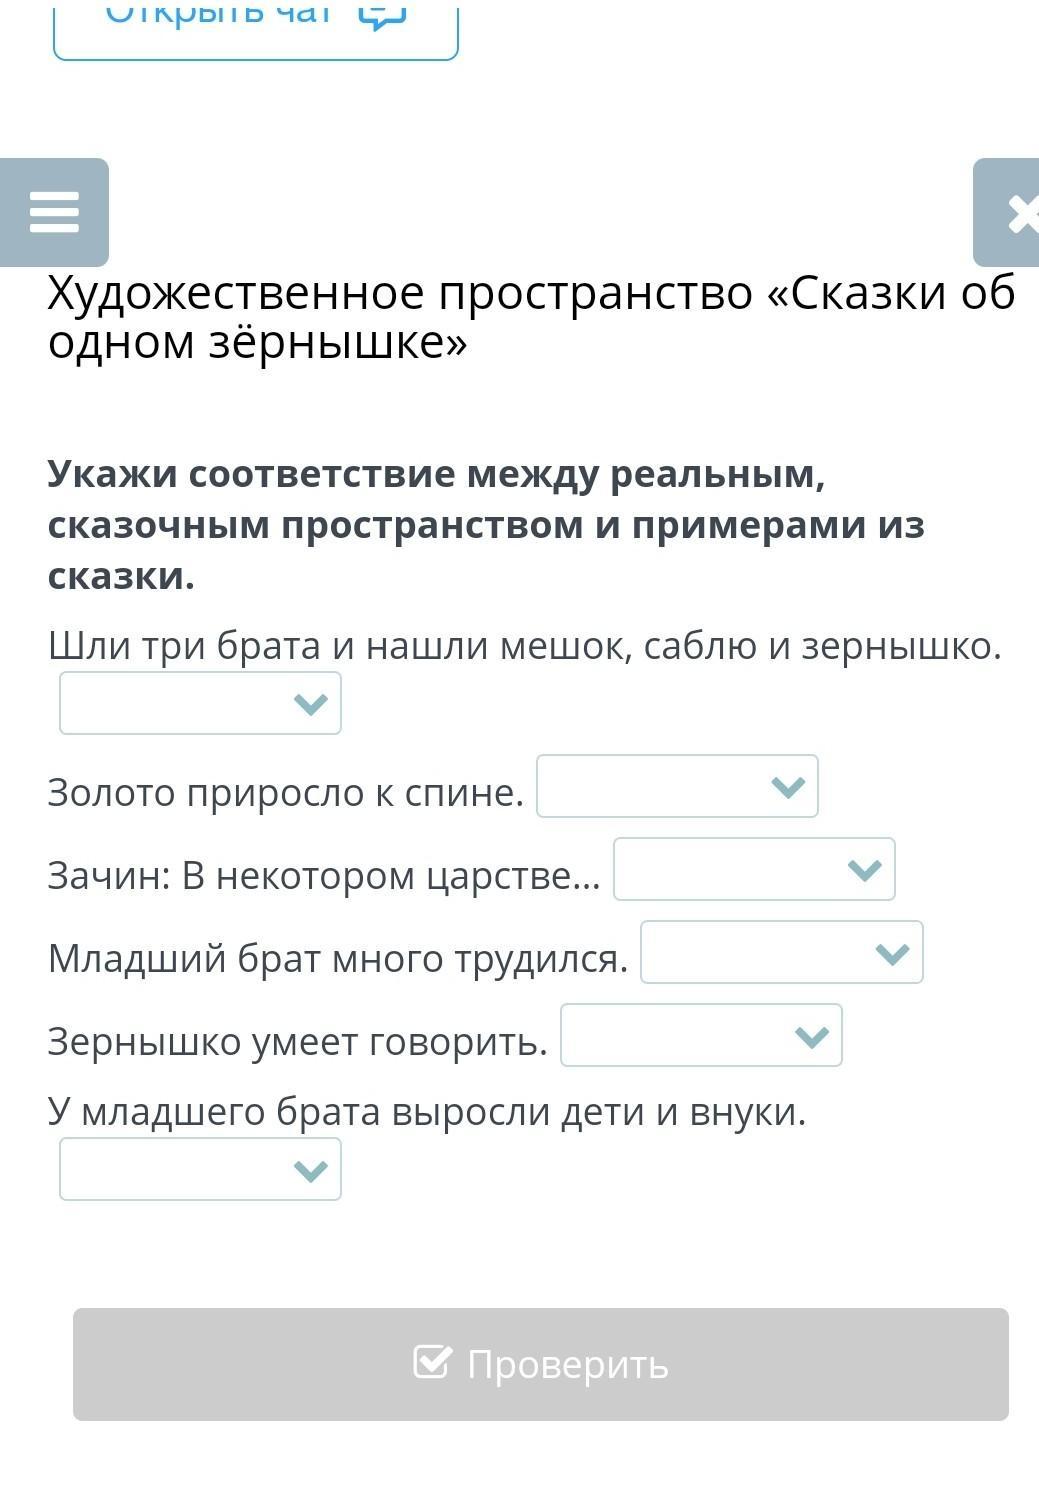Click the chat bubble icon
The width and height of the screenshot is (1039, 1507).
tap(382, 15)
